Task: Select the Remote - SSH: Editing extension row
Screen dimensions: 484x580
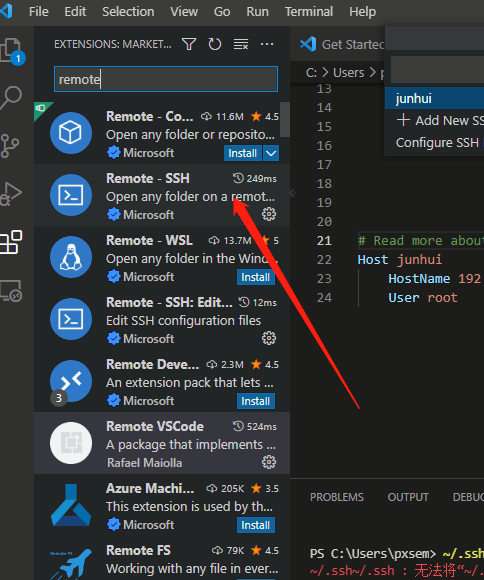Action: pos(162,320)
